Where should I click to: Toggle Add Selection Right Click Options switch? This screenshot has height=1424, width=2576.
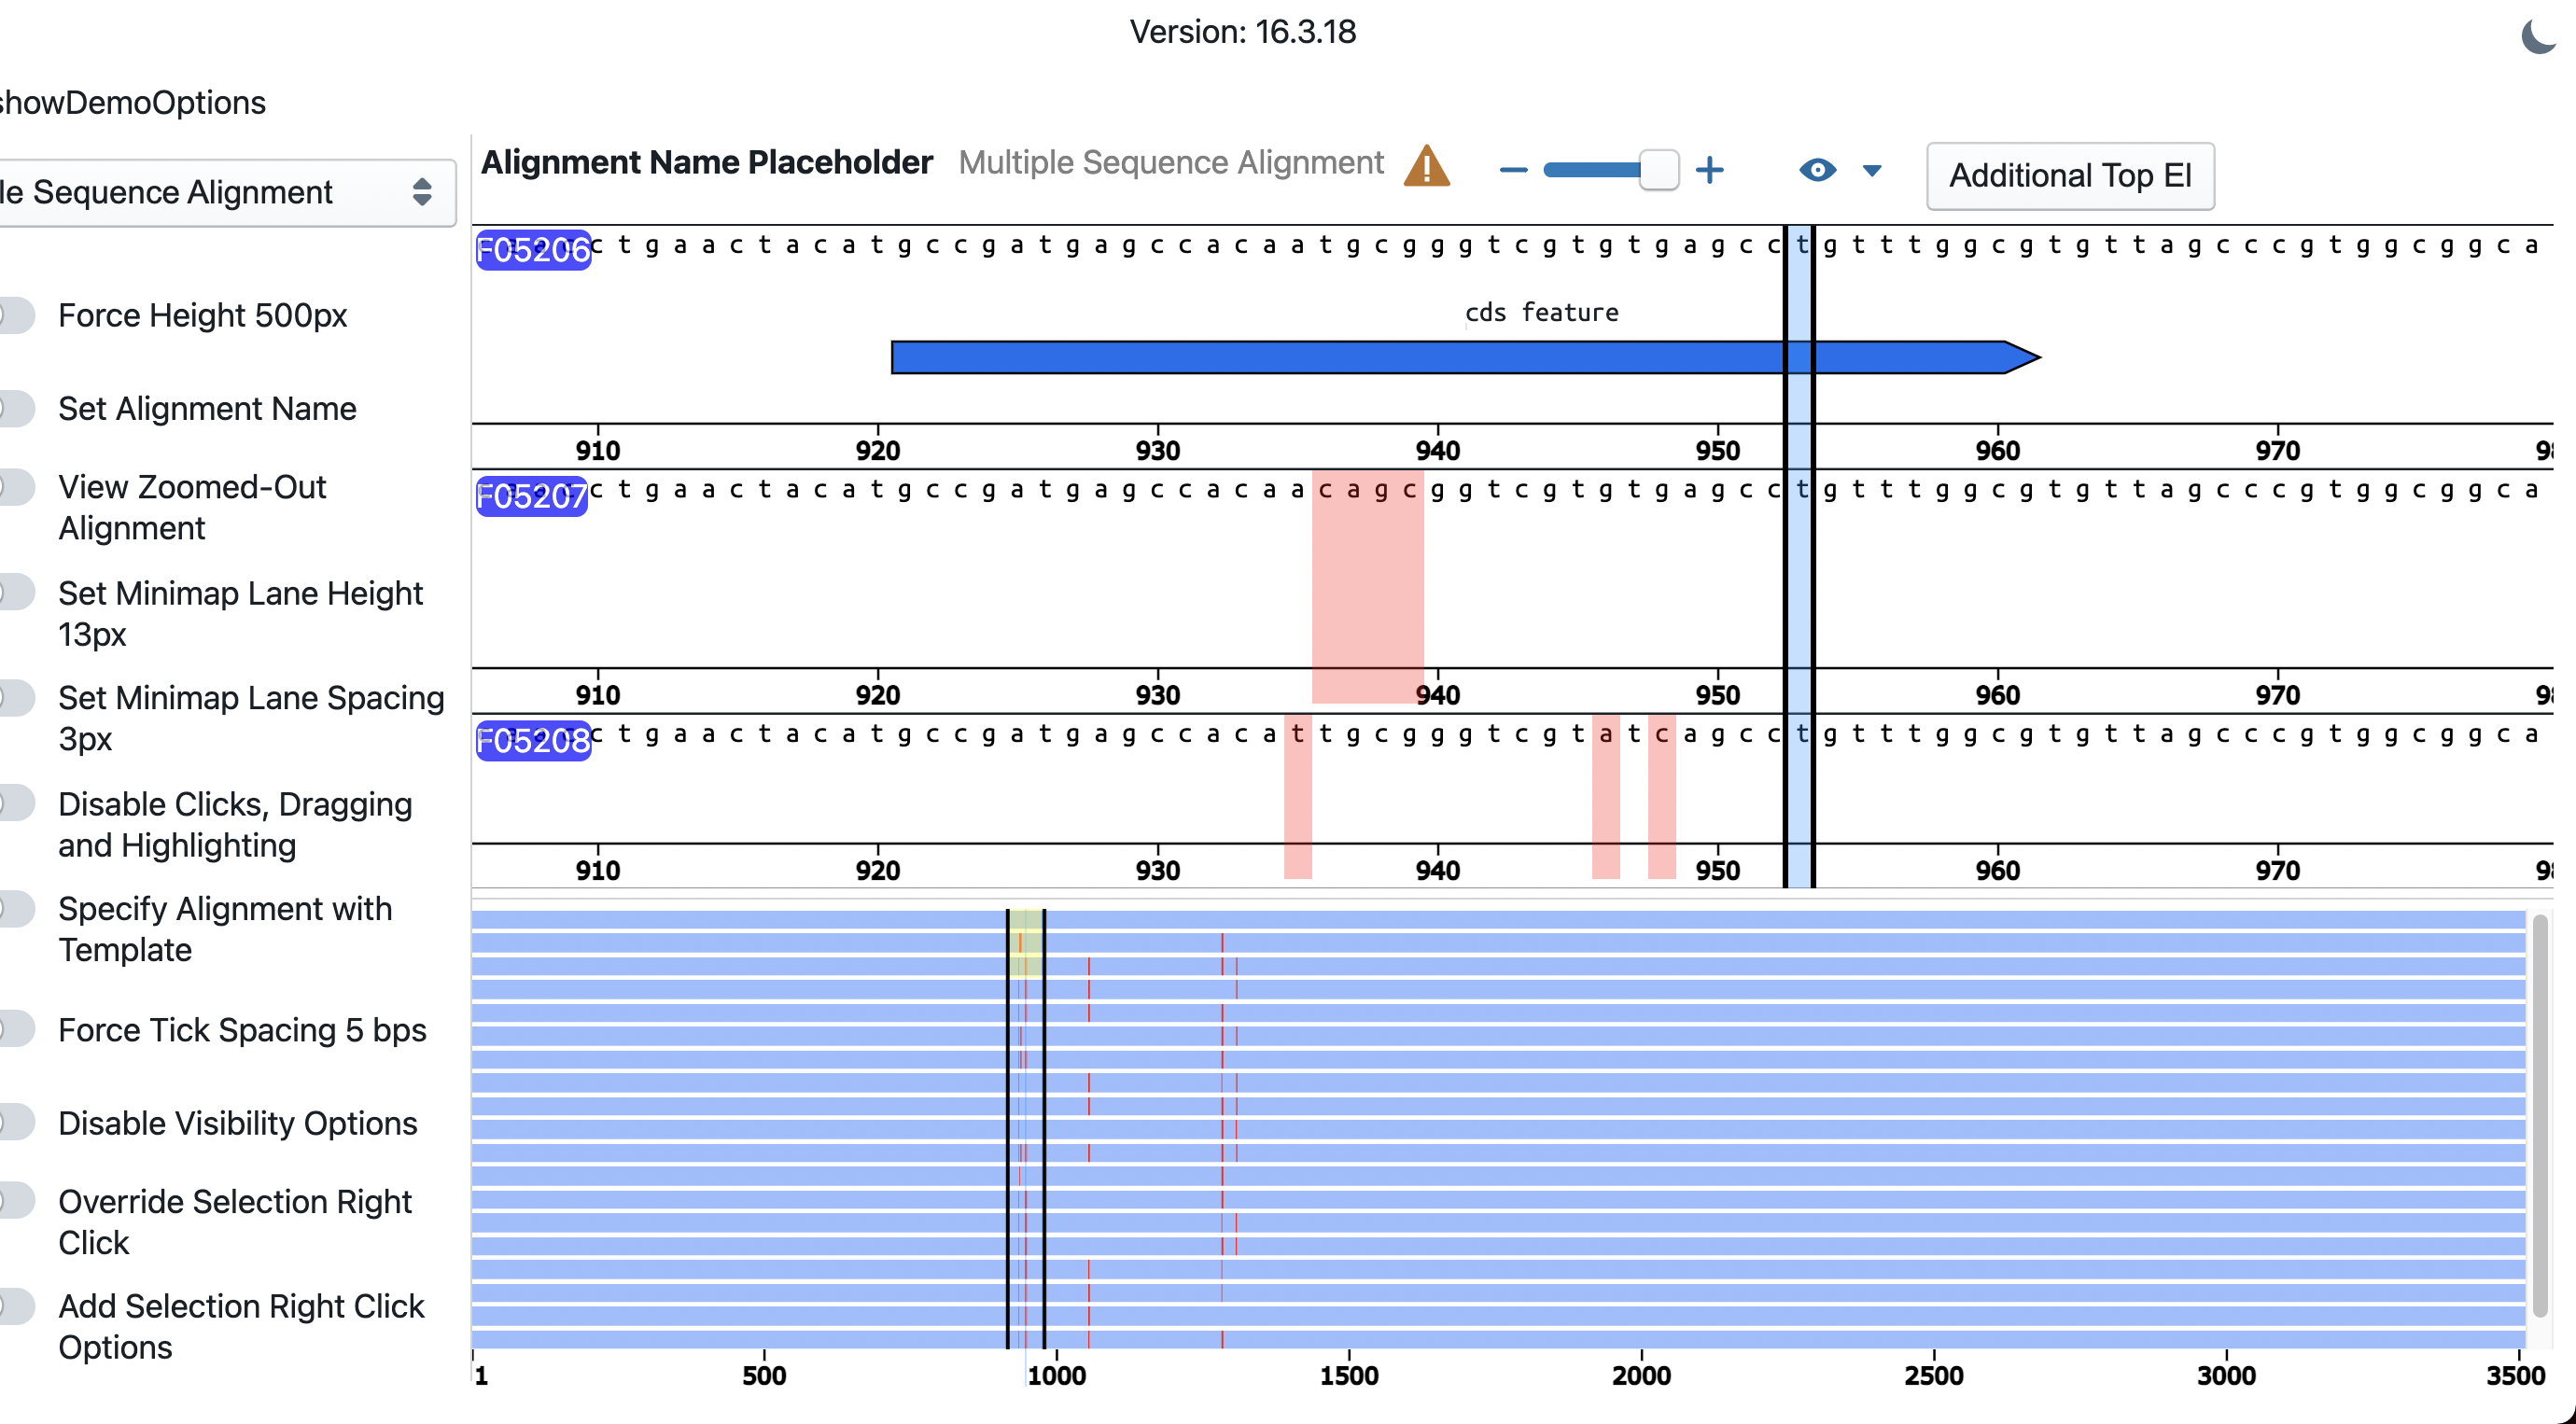[x=16, y=1306]
